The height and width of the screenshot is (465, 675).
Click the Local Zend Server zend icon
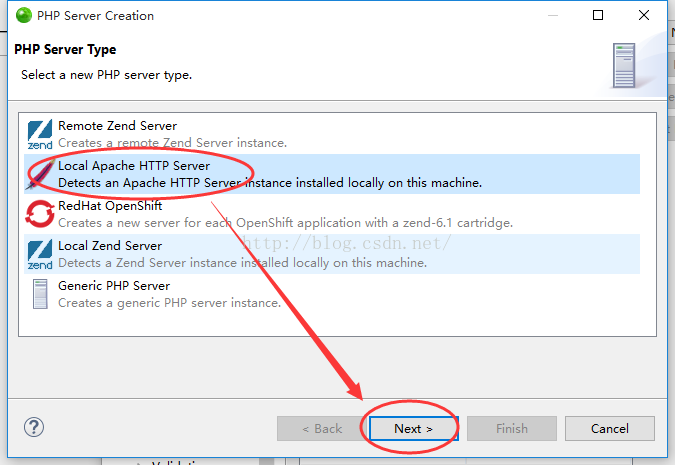point(40,254)
